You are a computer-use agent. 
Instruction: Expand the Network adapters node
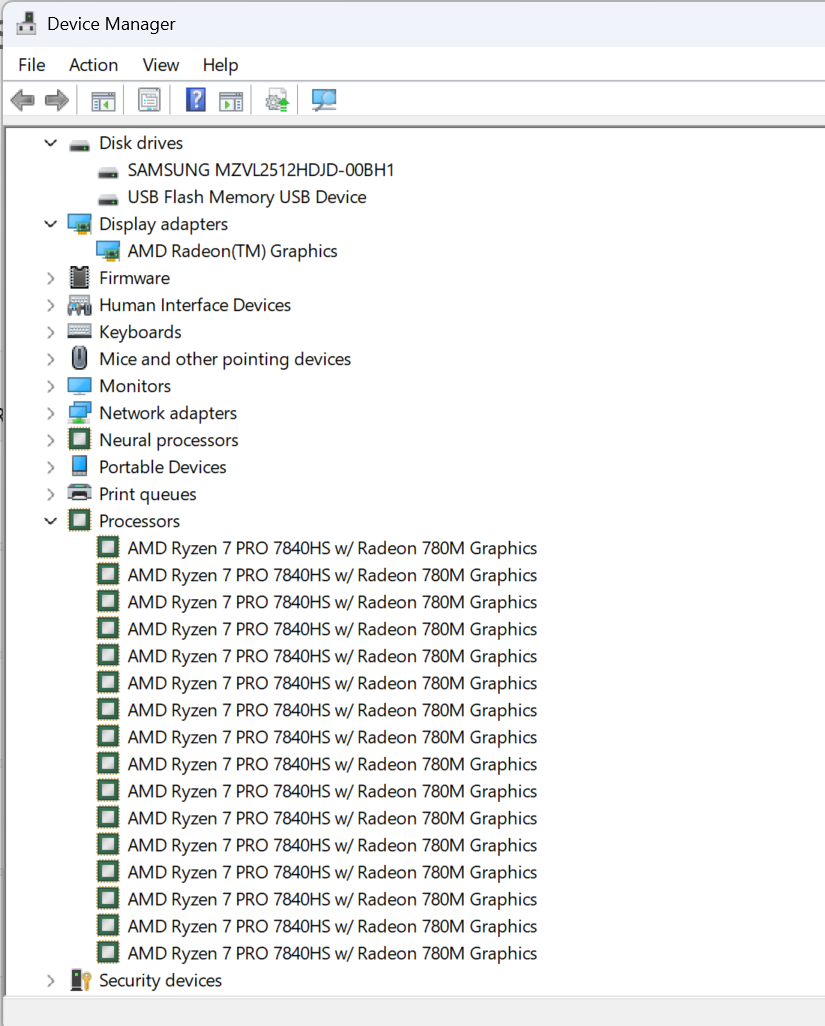click(50, 413)
